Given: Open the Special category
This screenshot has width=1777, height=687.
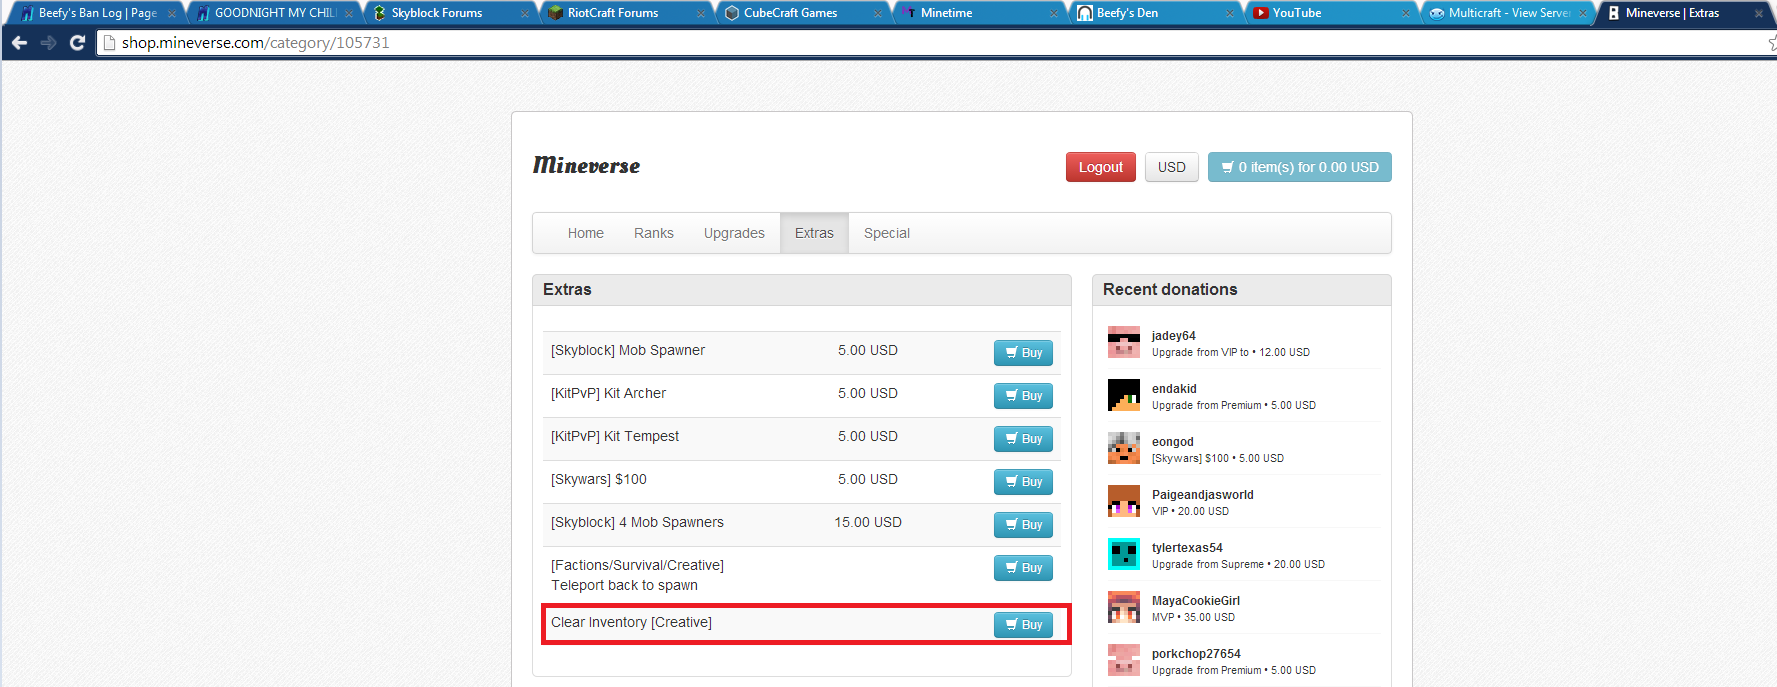Looking at the screenshot, I should (x=887, y=233).
